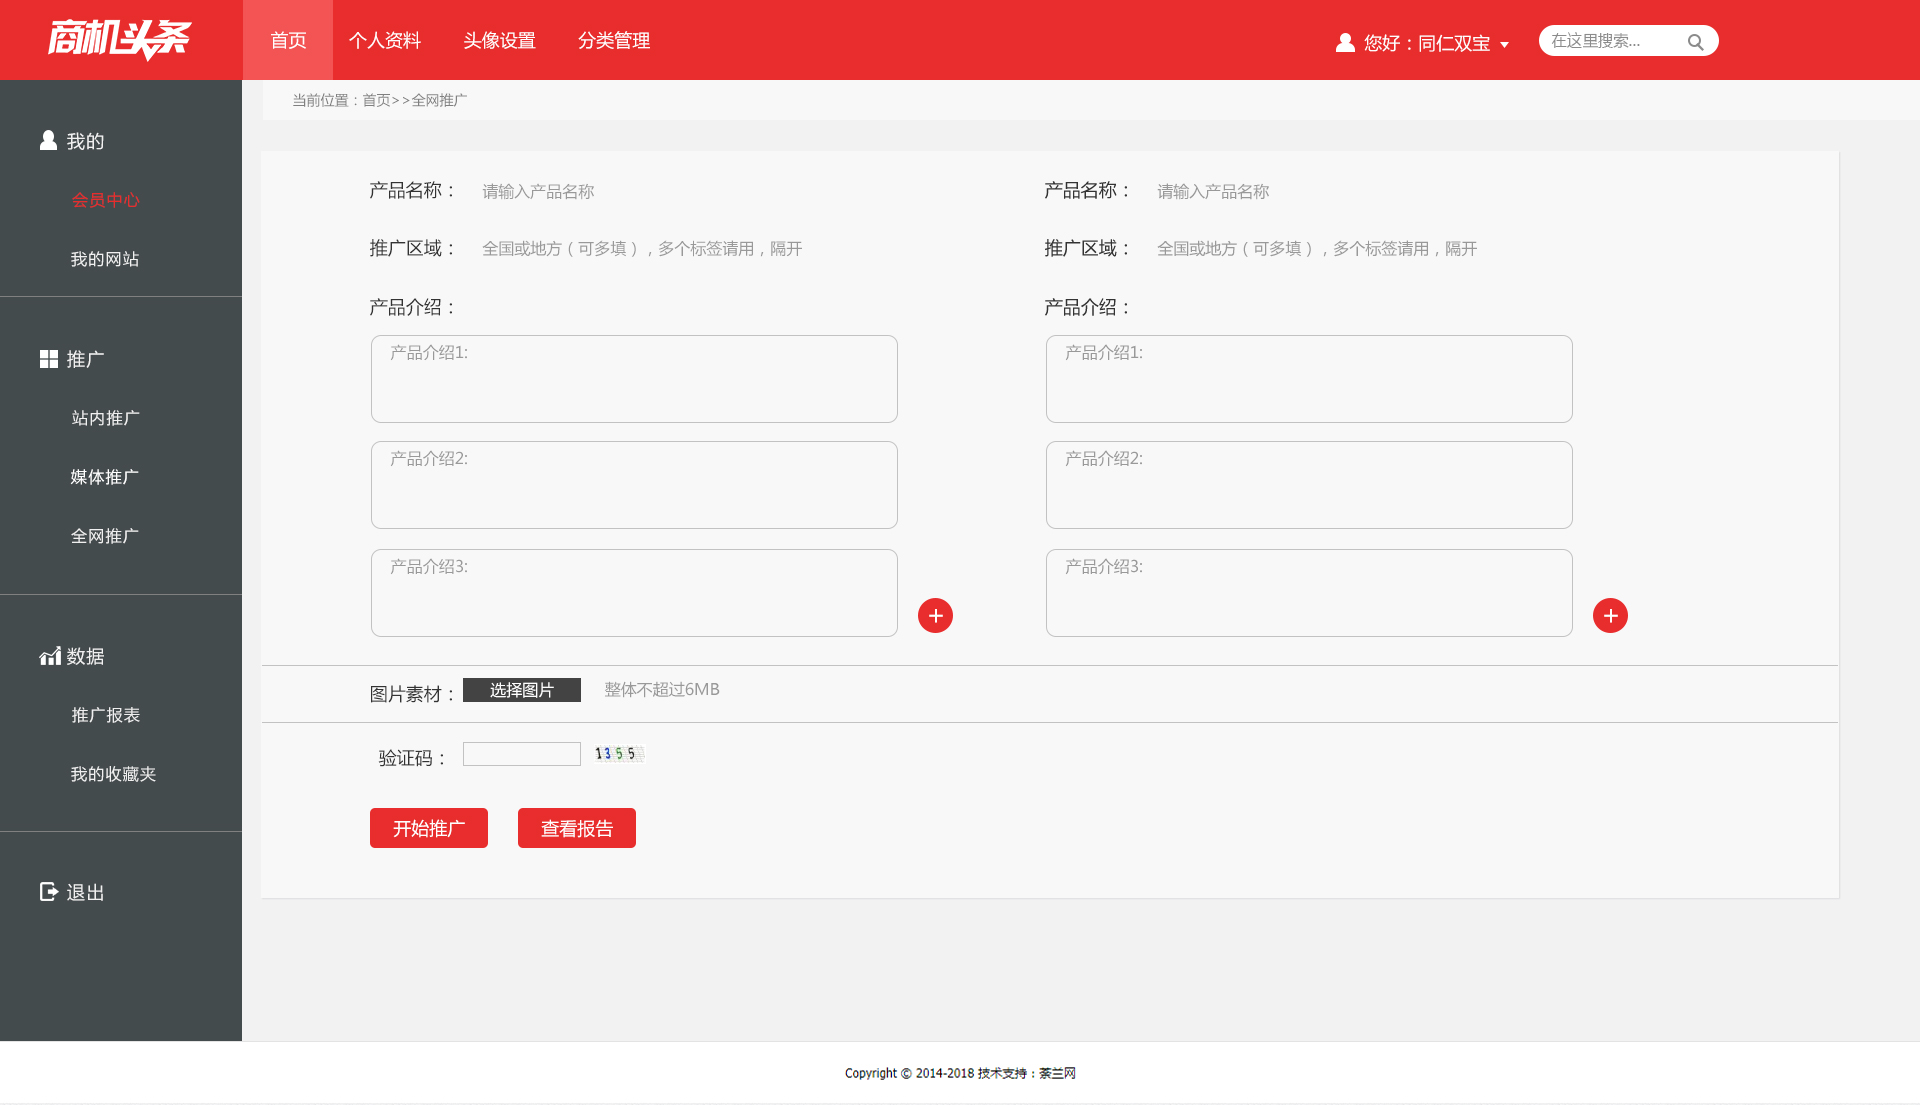Go to 会员中心 in the sidebar
Image resolution: width=1920 pixels, height=1105 pixels.
click(106, 200)
